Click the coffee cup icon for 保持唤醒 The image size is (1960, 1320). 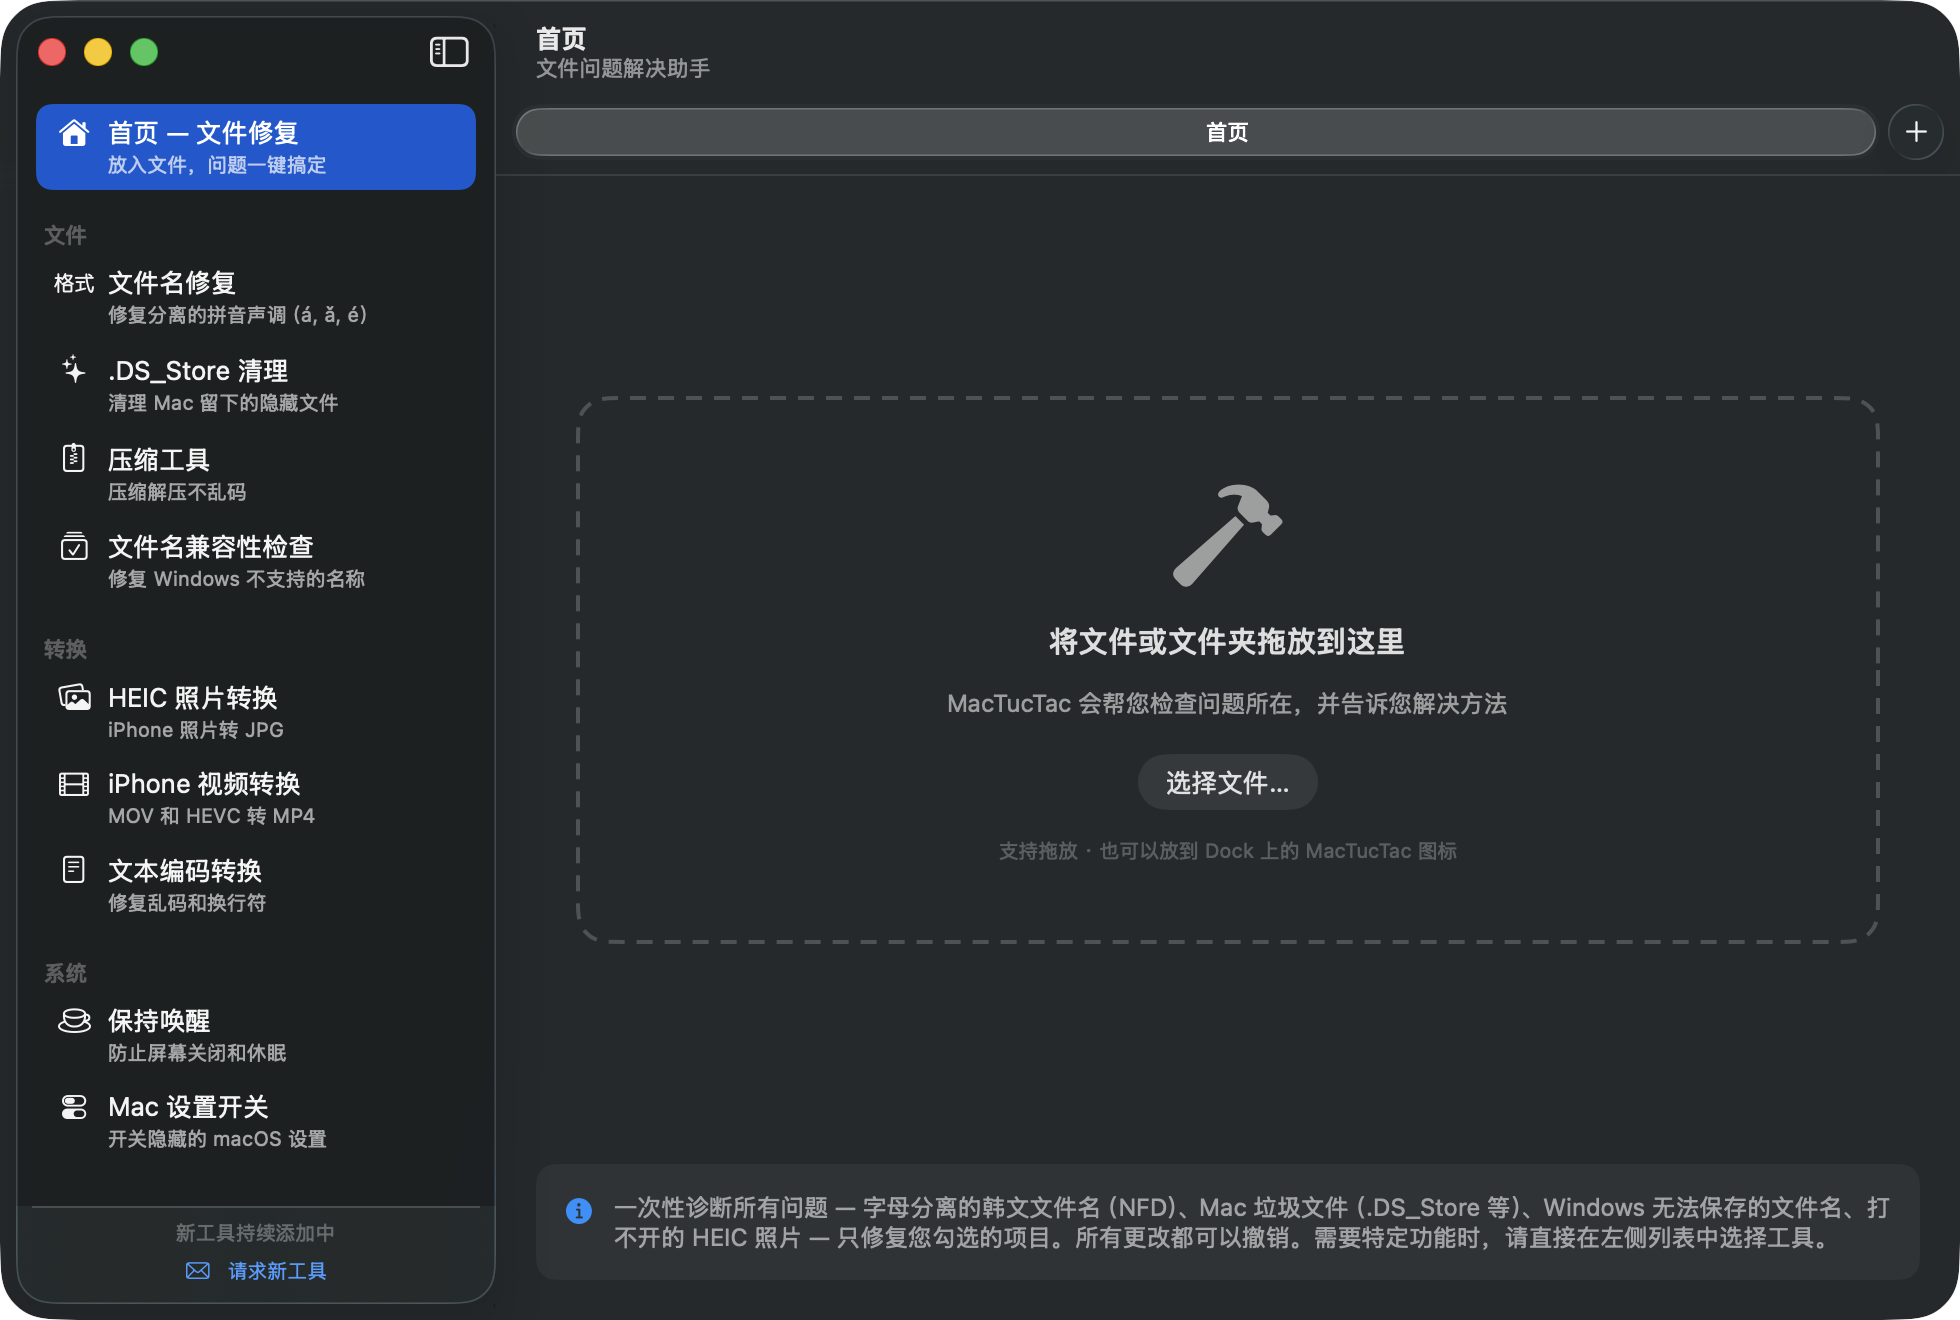[x=74, y=1021]
